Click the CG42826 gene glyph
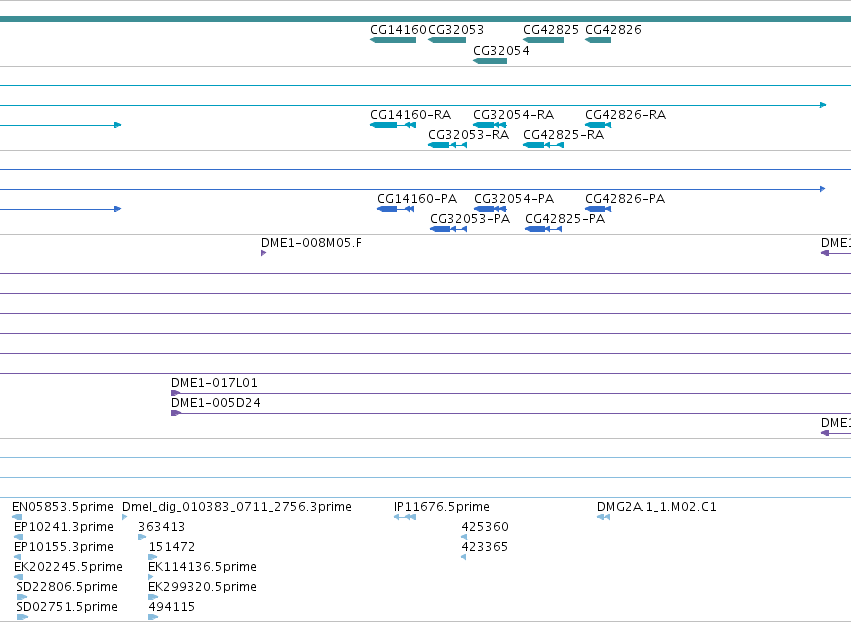Viewport: 851px width, 622px height. tap(598, 40)
